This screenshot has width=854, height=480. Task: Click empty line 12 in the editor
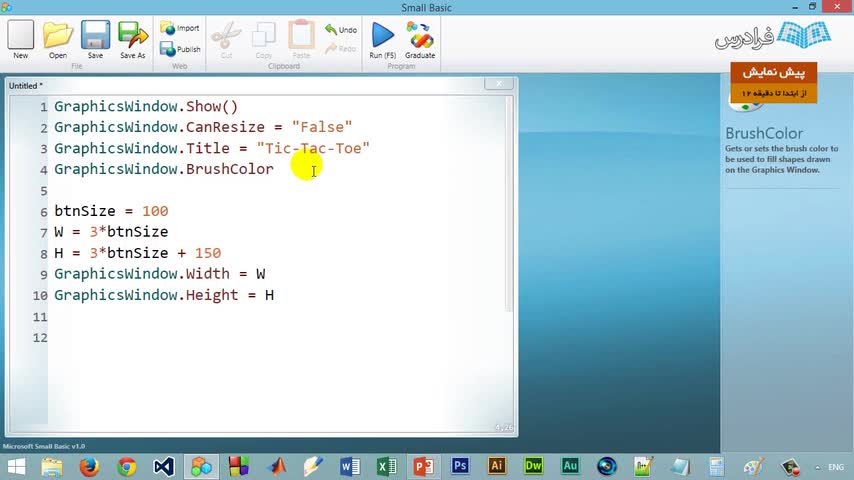coord(278,338)
